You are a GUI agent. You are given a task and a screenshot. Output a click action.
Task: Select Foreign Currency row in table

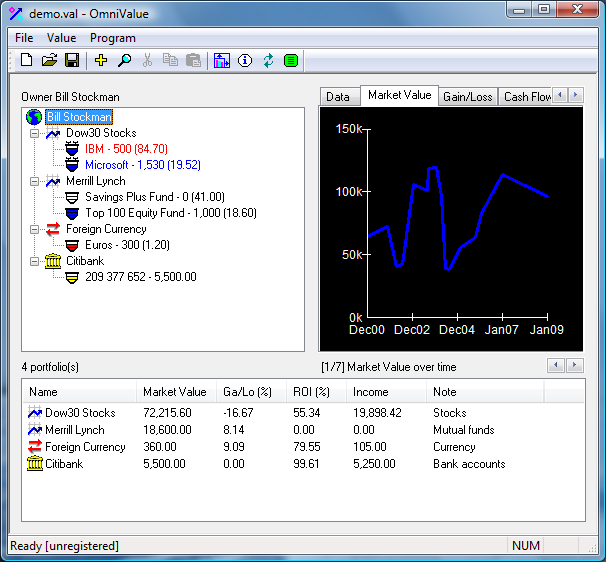point(303,446)
